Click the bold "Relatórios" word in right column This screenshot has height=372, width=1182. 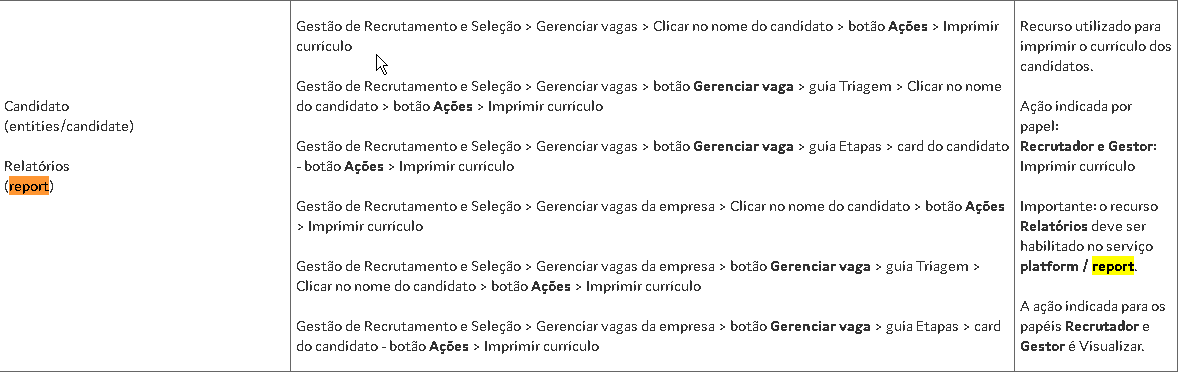(x=1053, y=226)
